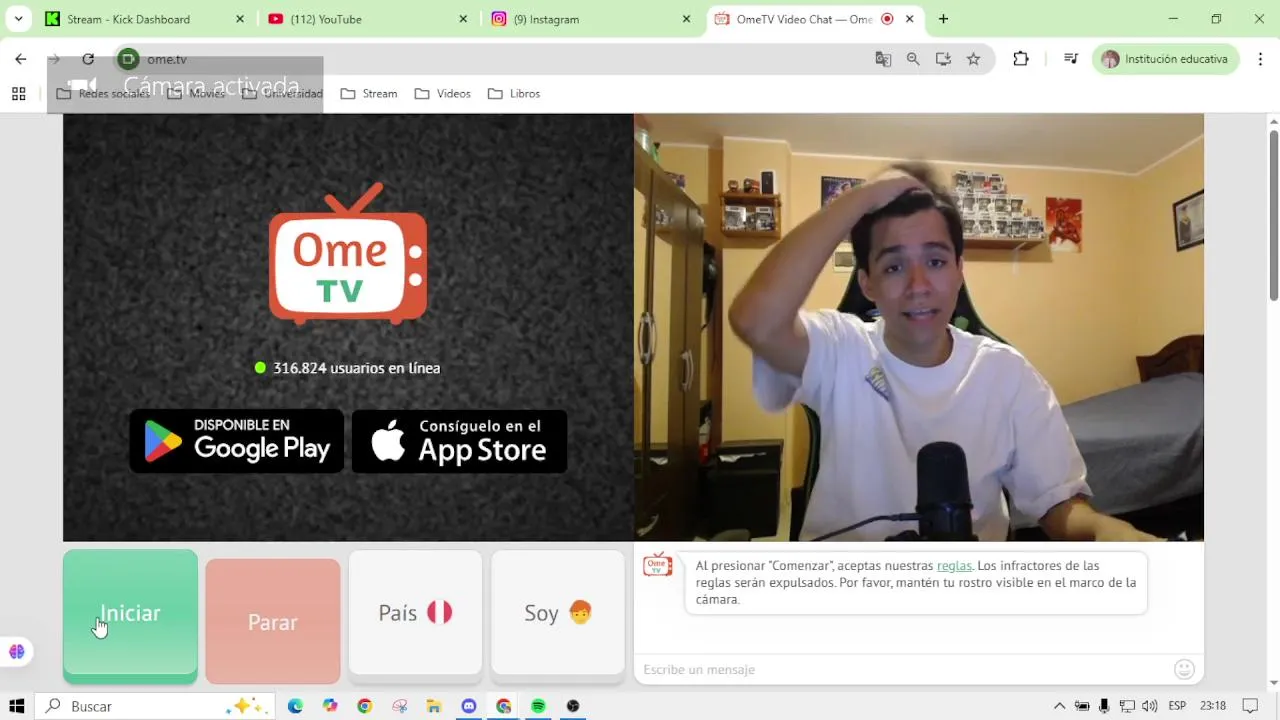Open the Videos bookmarks folder
Screen dimensions: 1280x720
pos(442,94)
